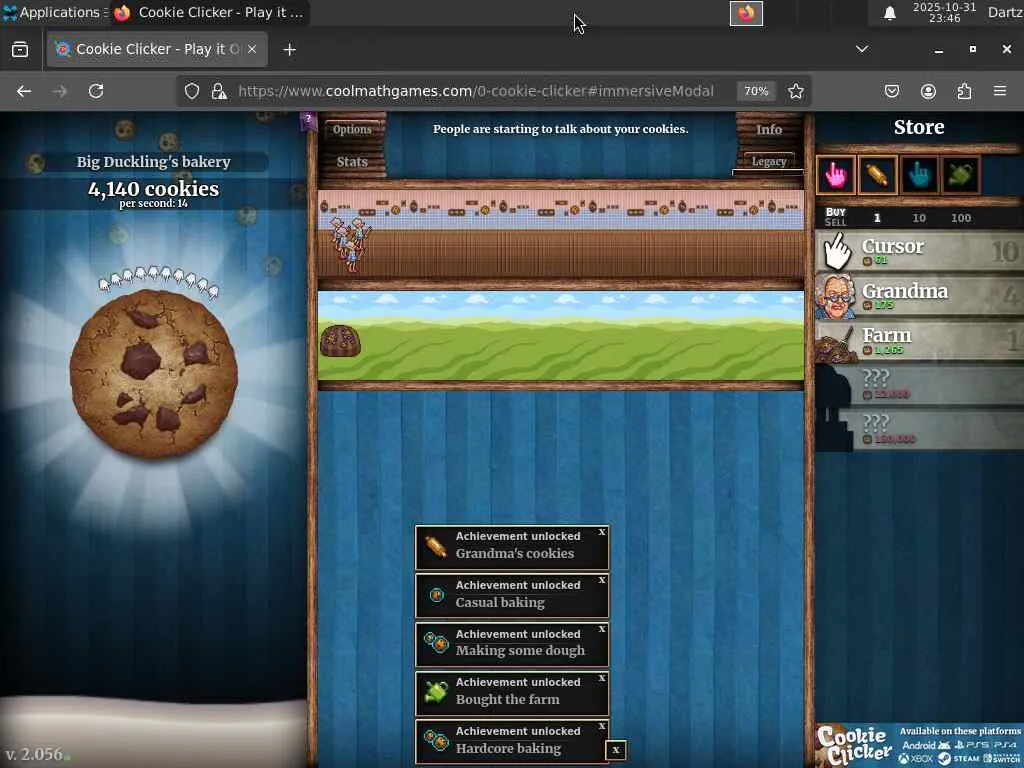This screenshot has height=768, width=1024.
Task: Reset the 70% zoom level indicator
Action: pos(756,91)
